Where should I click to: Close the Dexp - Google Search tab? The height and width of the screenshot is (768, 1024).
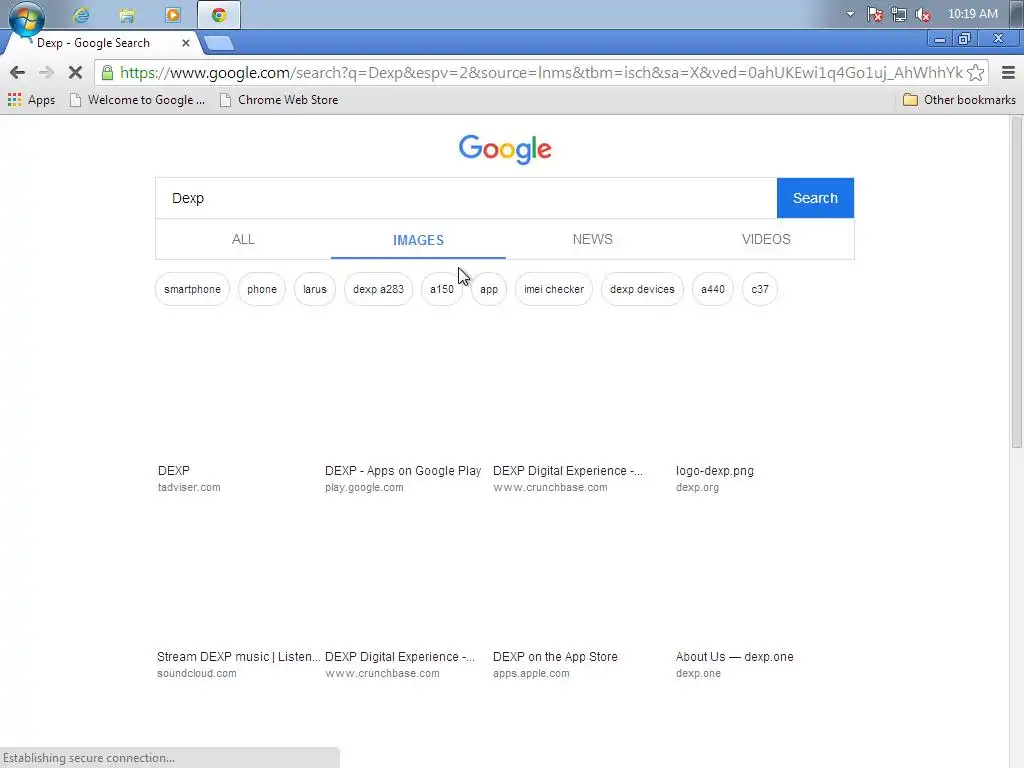[x=185, y=43]
